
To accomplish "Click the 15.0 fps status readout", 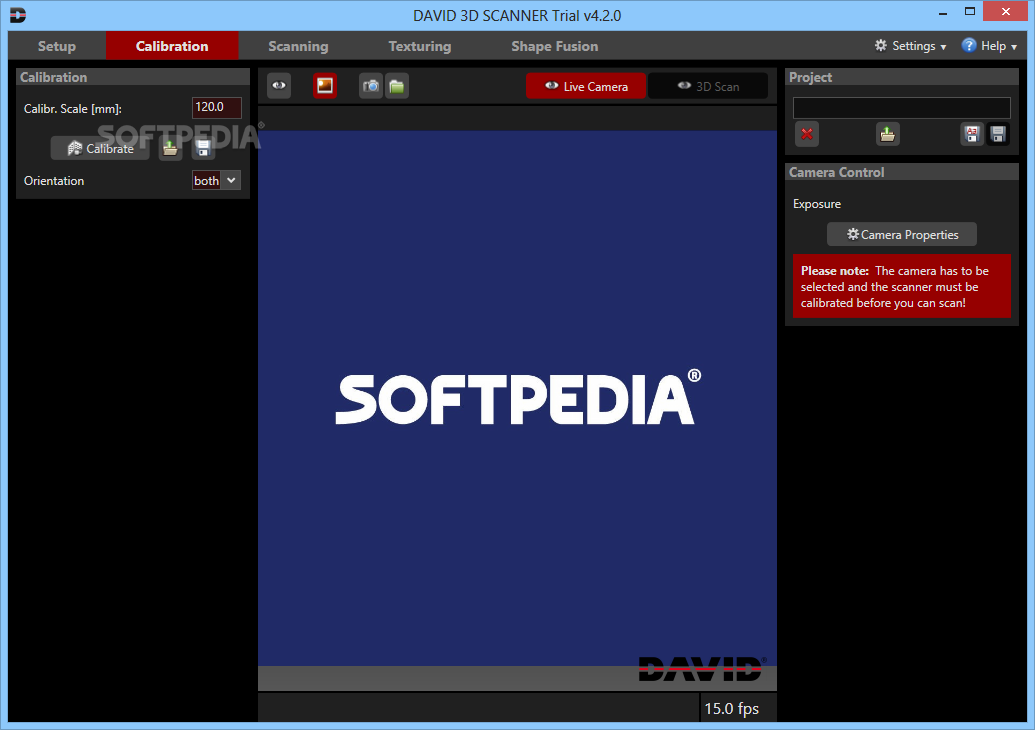I will 731,708.
